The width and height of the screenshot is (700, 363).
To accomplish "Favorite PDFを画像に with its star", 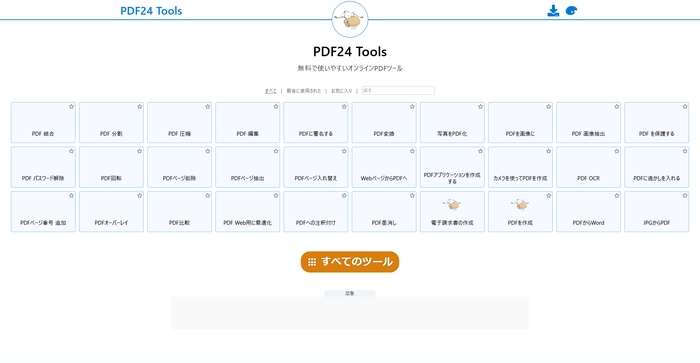I will [549, 107].
